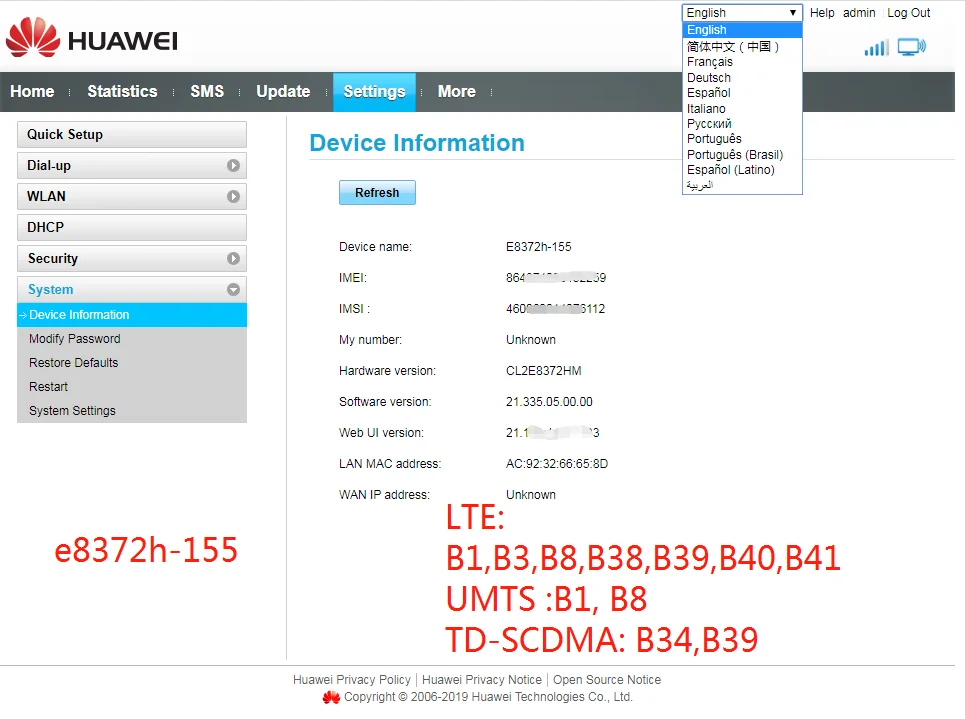This screenshot has width=965, height=719.
Task: Click the WLAN connected devices monitor icon
Action: point(911,47)
